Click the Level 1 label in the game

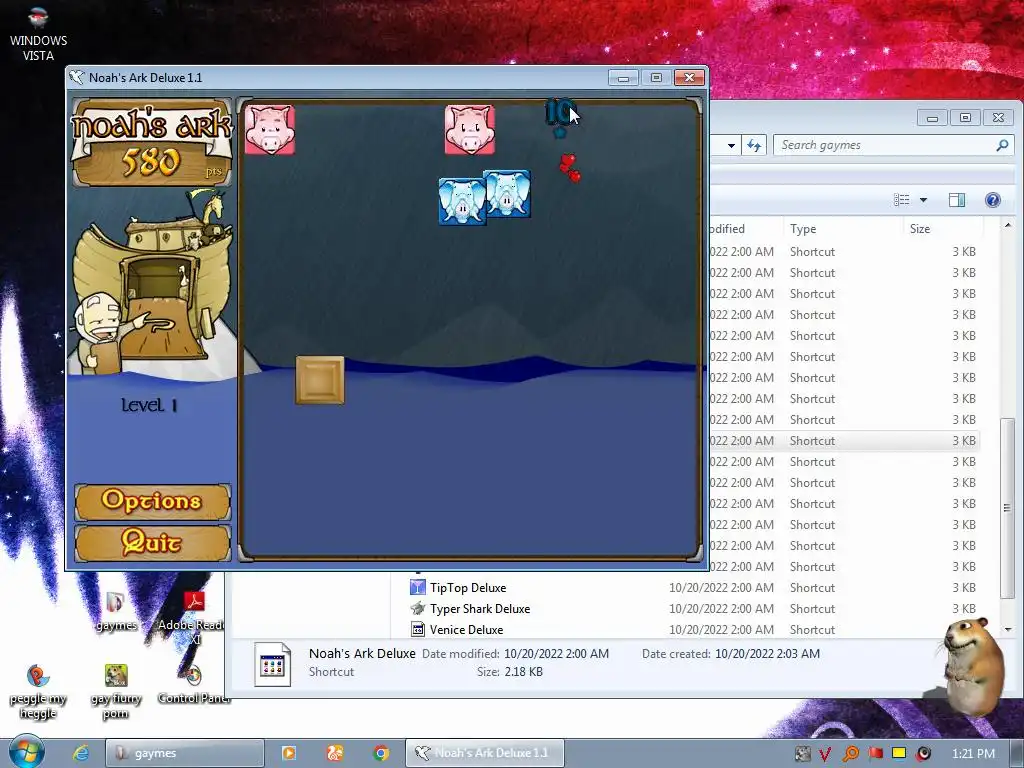pyautogui.click(x=150, y=405)
